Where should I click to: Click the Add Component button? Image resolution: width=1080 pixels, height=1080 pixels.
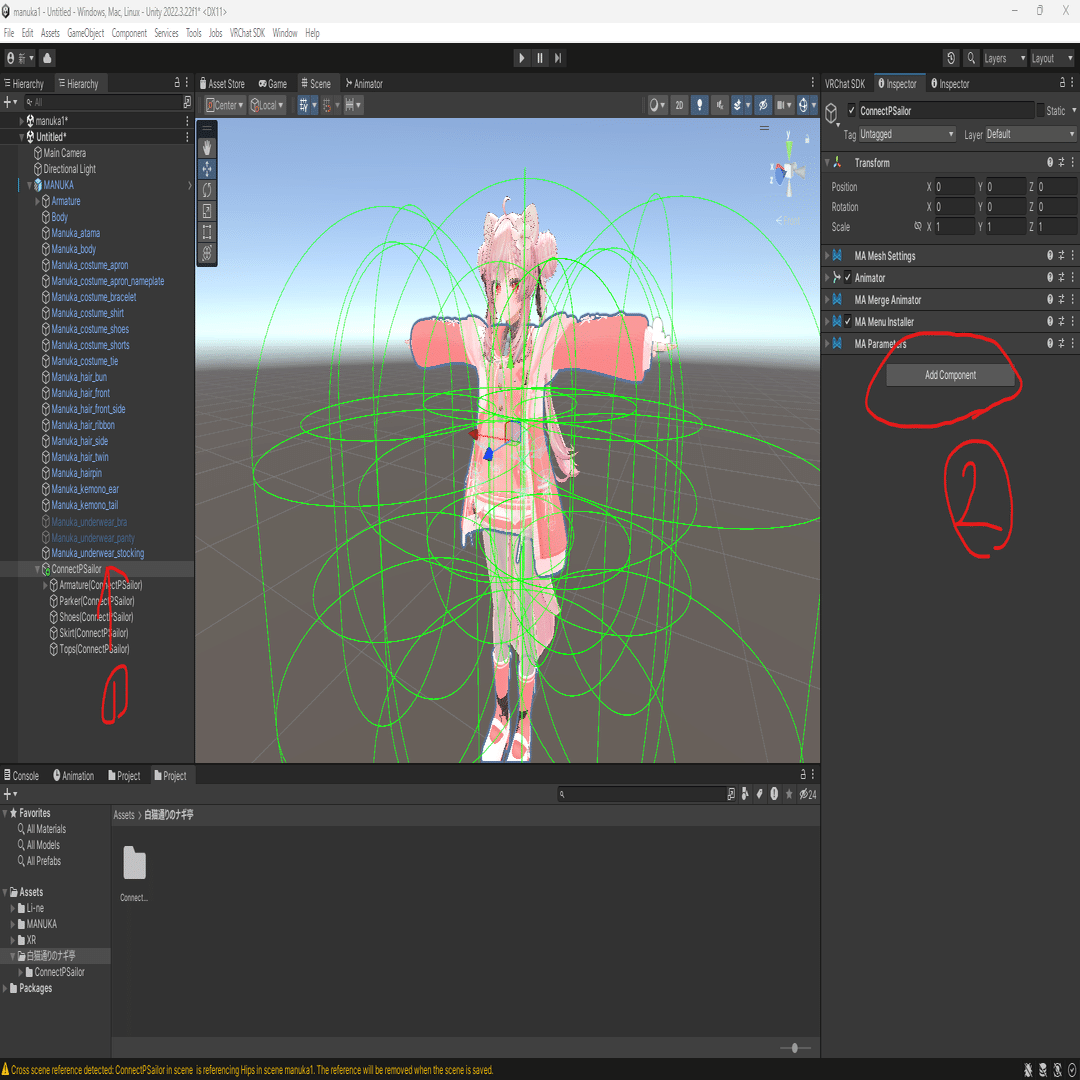950,375
